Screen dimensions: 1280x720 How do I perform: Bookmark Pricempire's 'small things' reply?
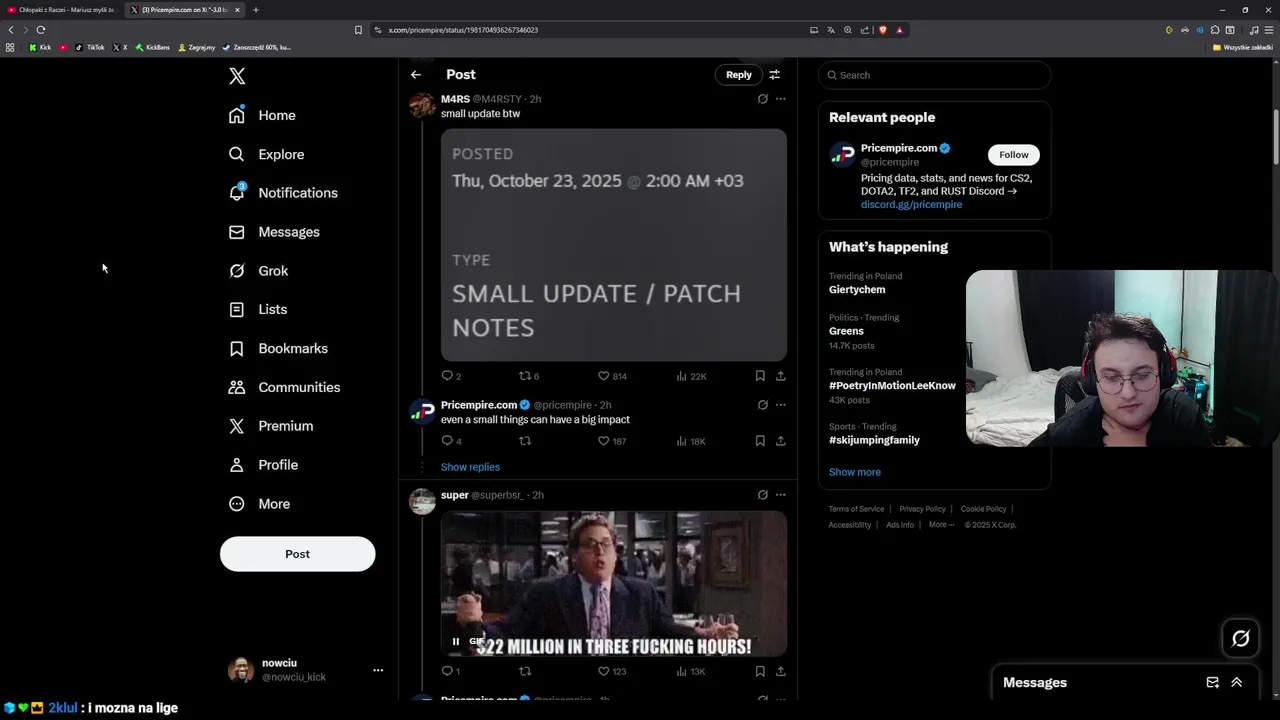pos(760,441)
